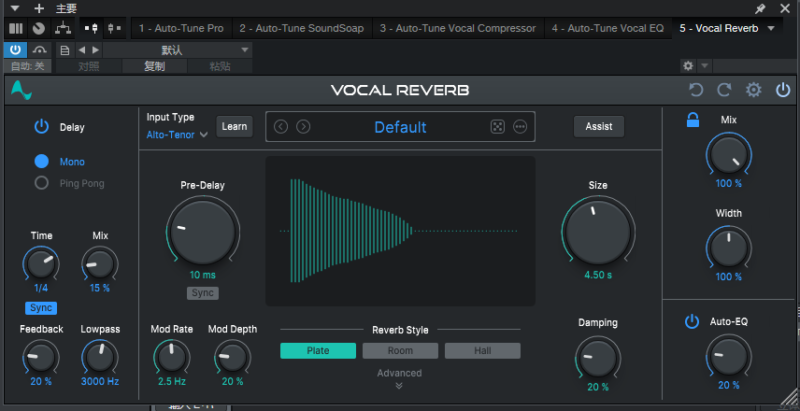
Task: Click the undo arrow in Vocal Reverb header
Action: click(696, 90)
